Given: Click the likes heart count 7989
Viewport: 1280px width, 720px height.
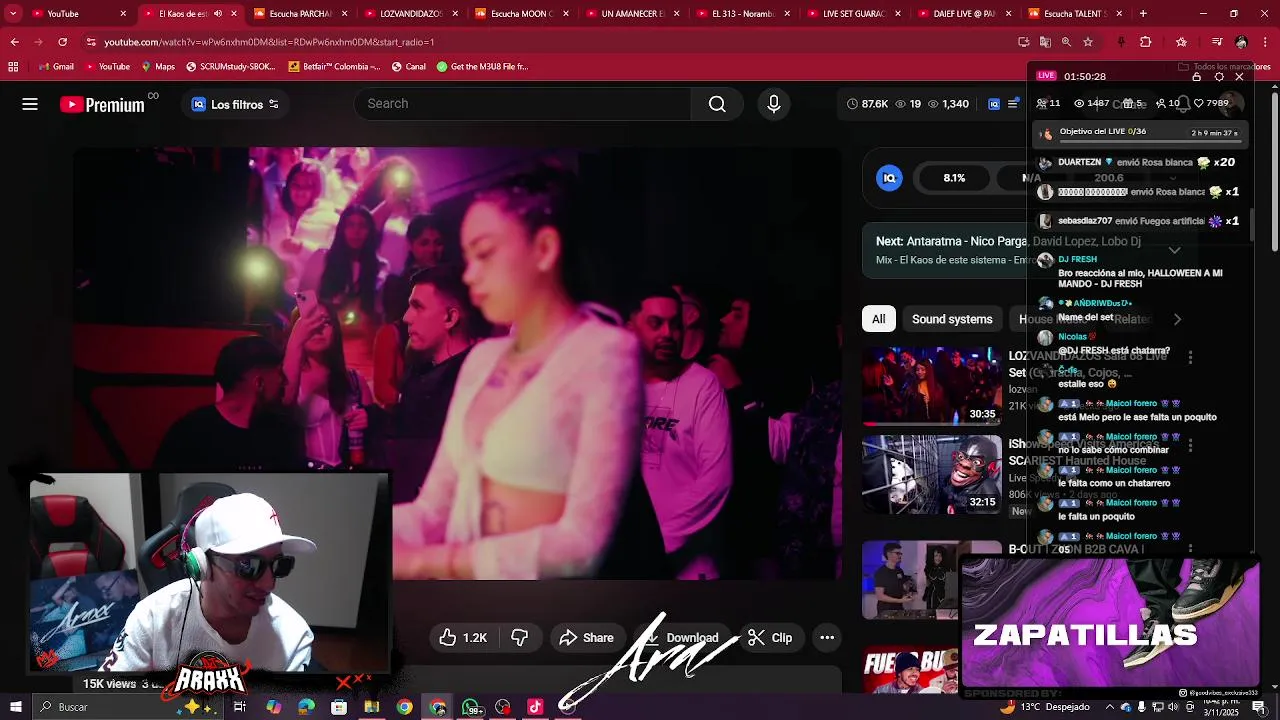Looking at the screenshot, I should 1212,103.
